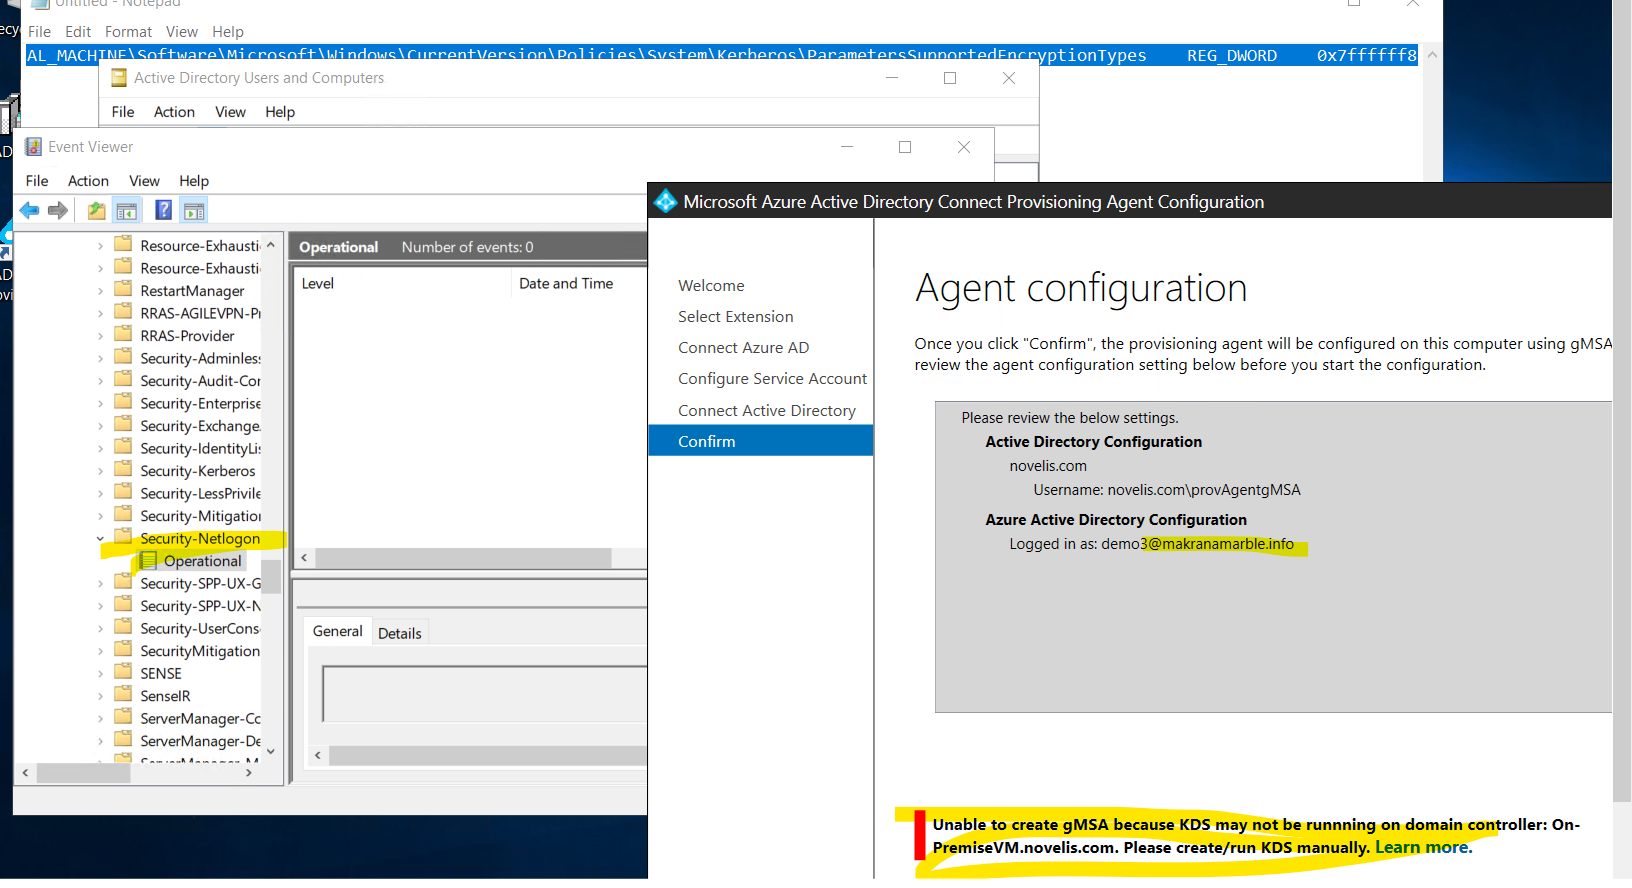Click the Up One Level folder icon
The width and height of the screenshot is (1632, 888).
(96, 210)
